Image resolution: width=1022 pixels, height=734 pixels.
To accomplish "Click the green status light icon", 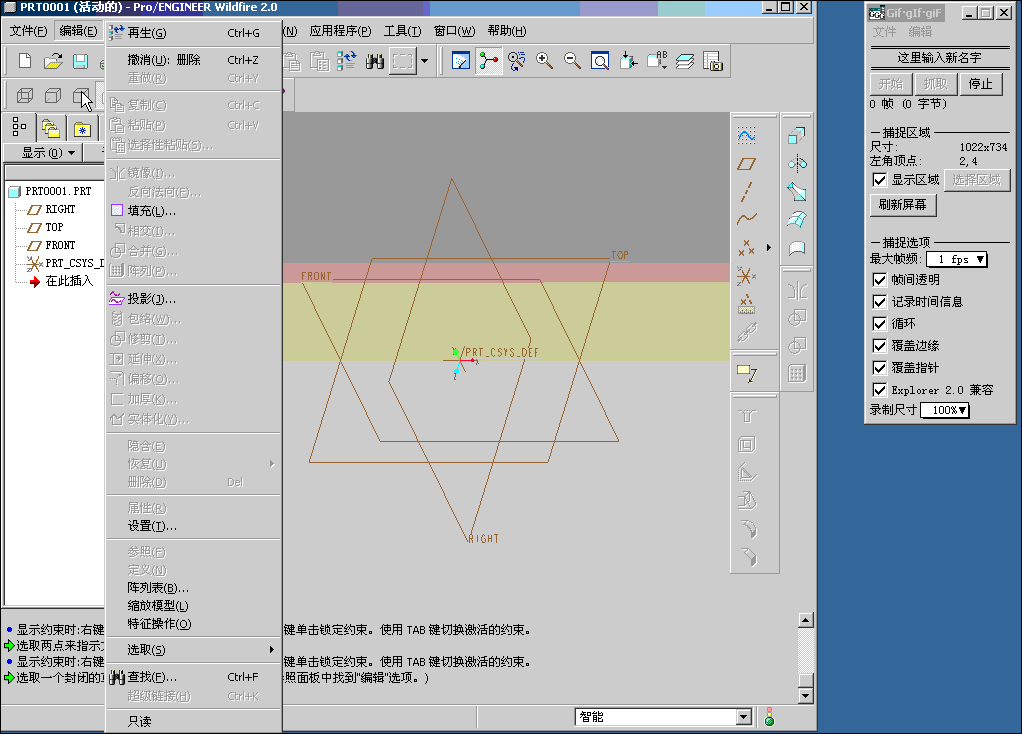I will 769,717.
